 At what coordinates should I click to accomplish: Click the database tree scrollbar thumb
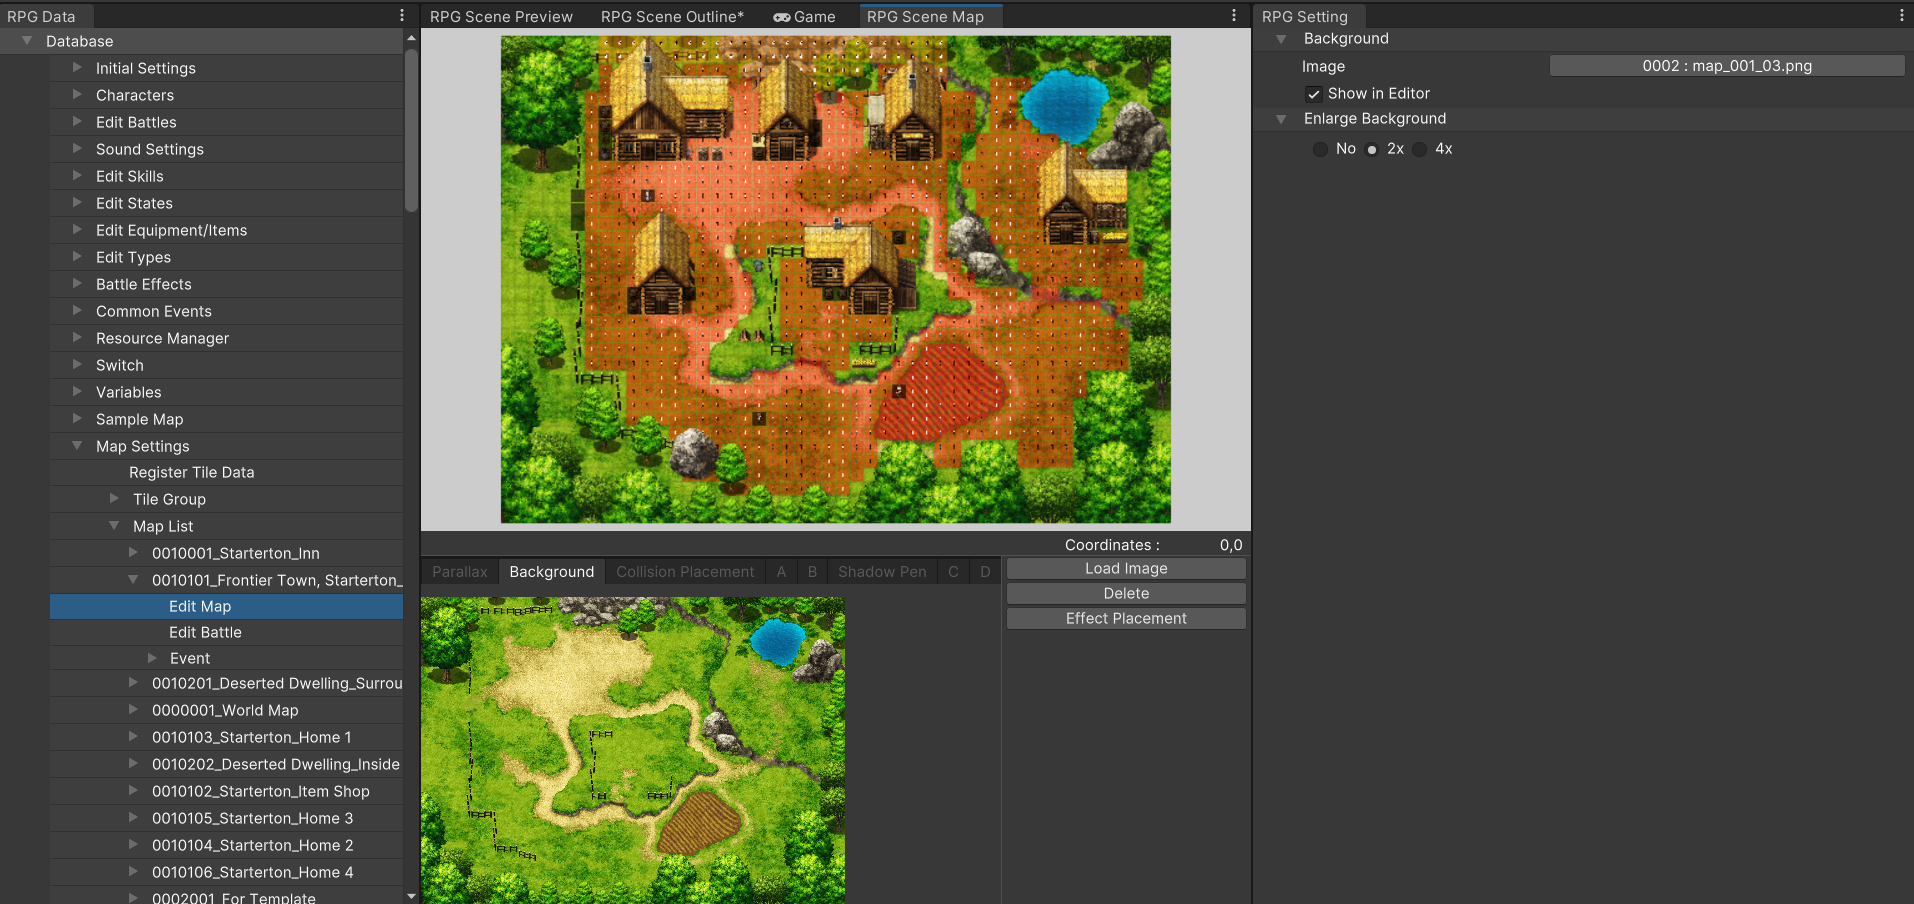pos(411,130)
